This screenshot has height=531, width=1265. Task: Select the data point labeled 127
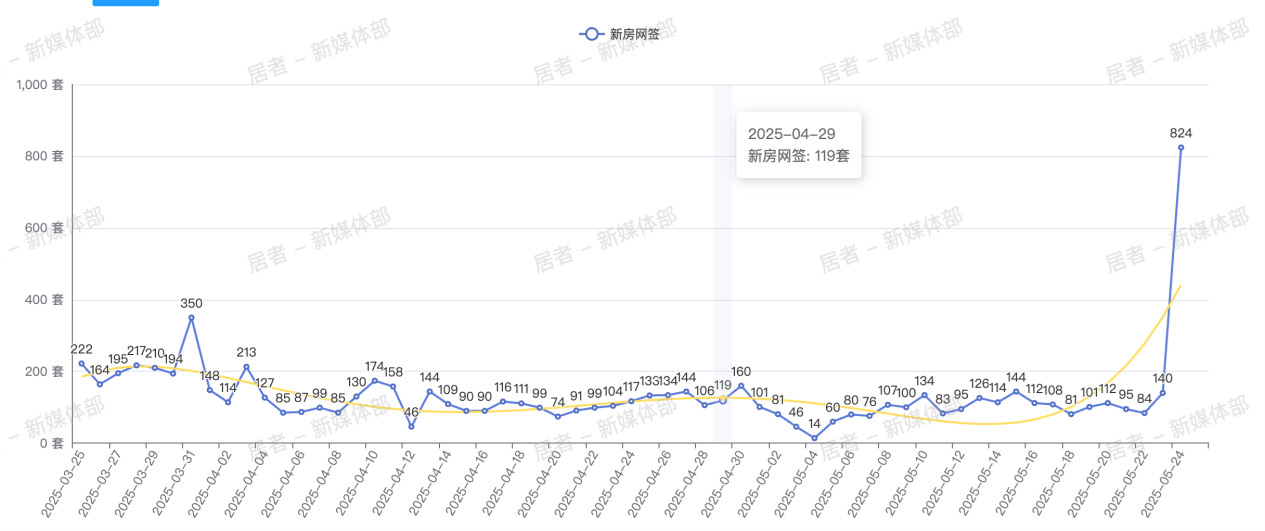click(264, 397)
